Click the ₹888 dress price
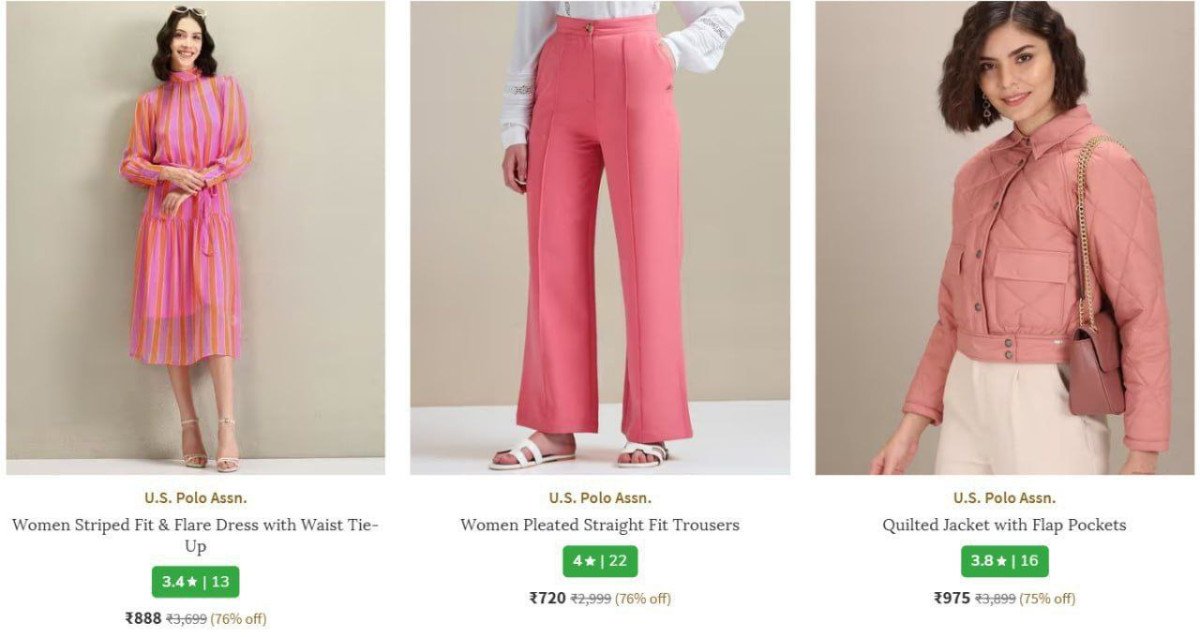The height and width of the screenshot is (637, 1200). 143,619
